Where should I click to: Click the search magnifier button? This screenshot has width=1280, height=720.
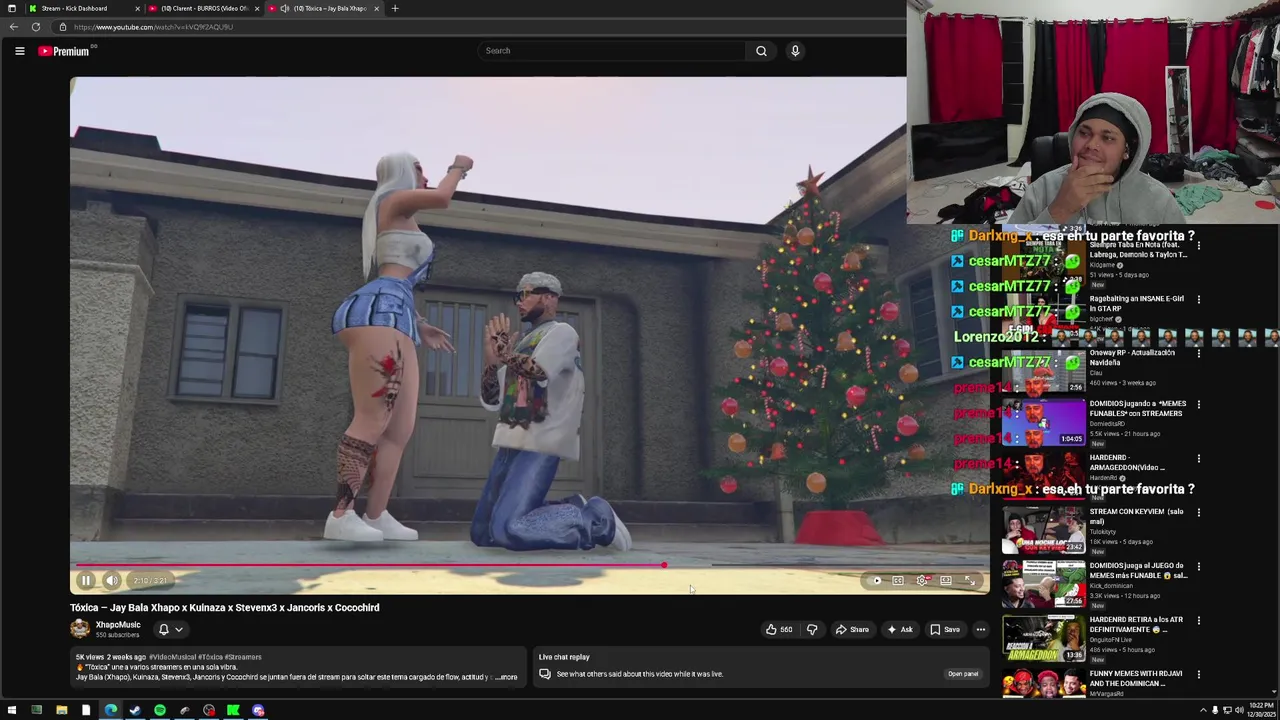tap(761, 51)
